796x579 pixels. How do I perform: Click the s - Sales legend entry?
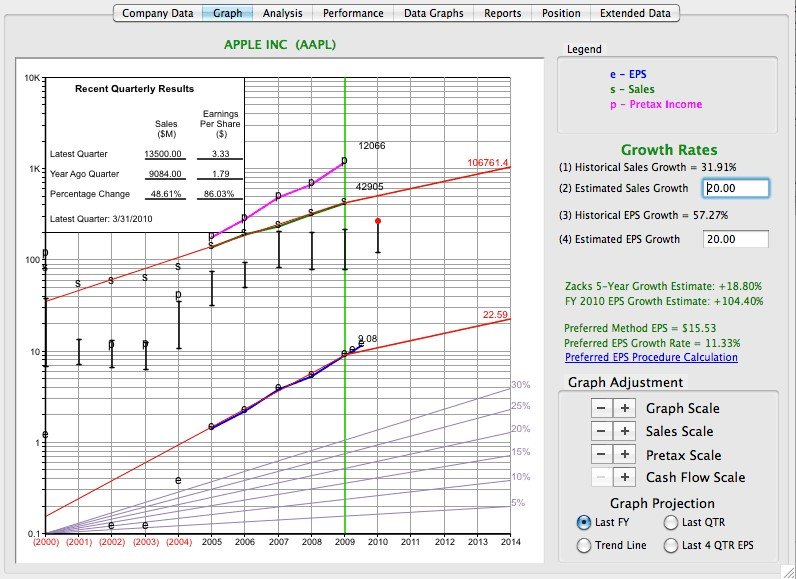tap(632, 90)
